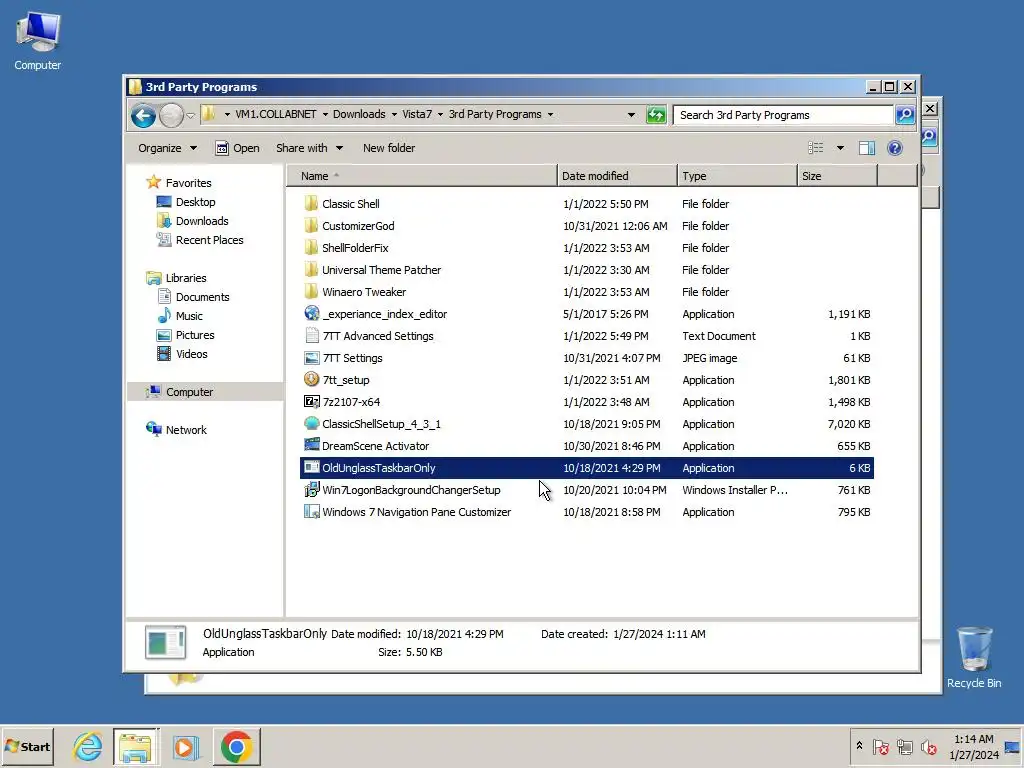The width and height of the screenshot is (1024, 768).
Task: Sort by the Date modified column header
Action: point(617,176)
